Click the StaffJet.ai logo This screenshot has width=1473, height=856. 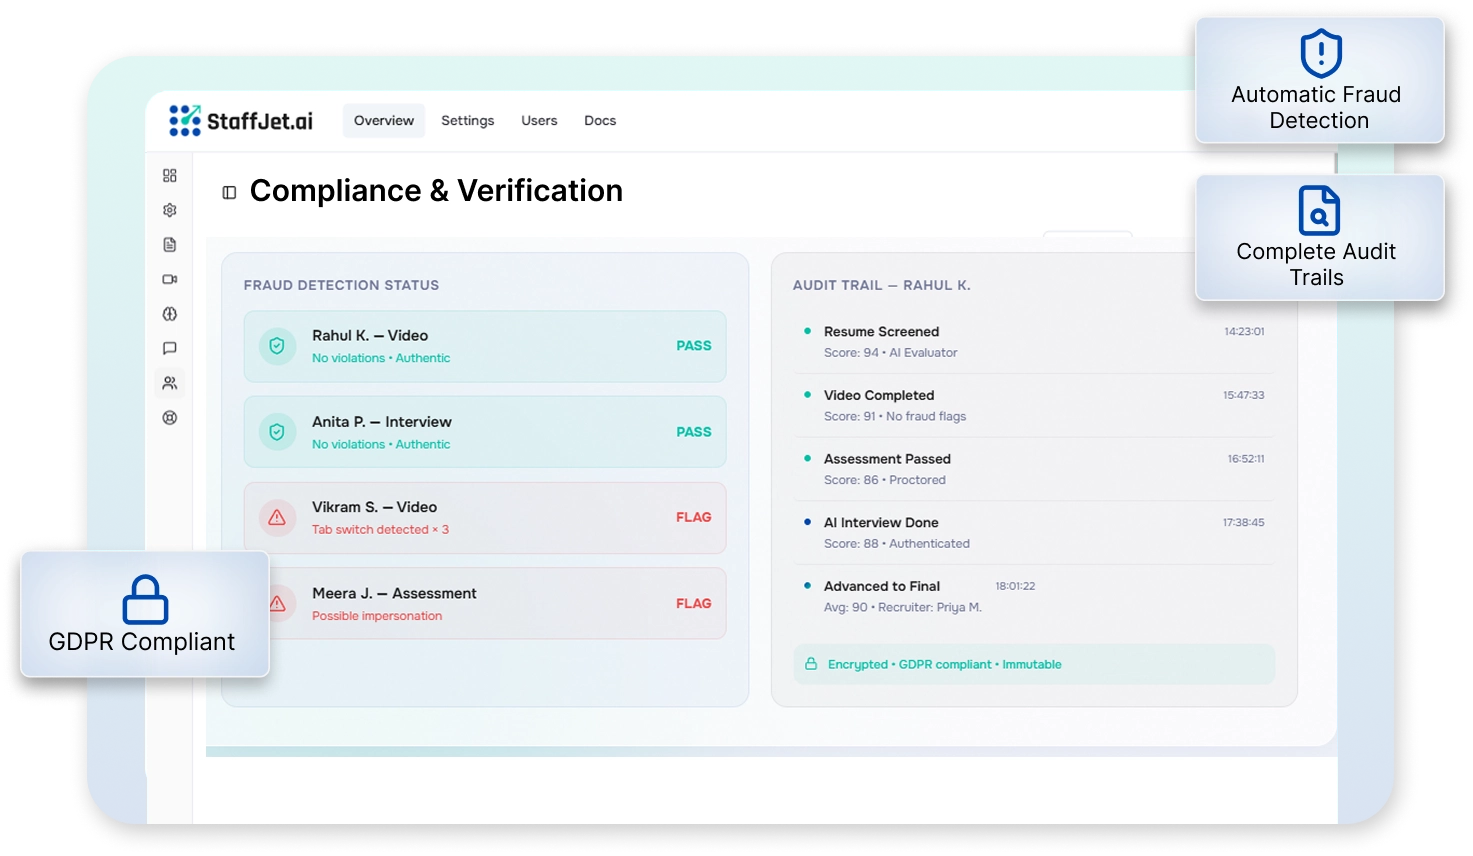(x=241, y=121)
